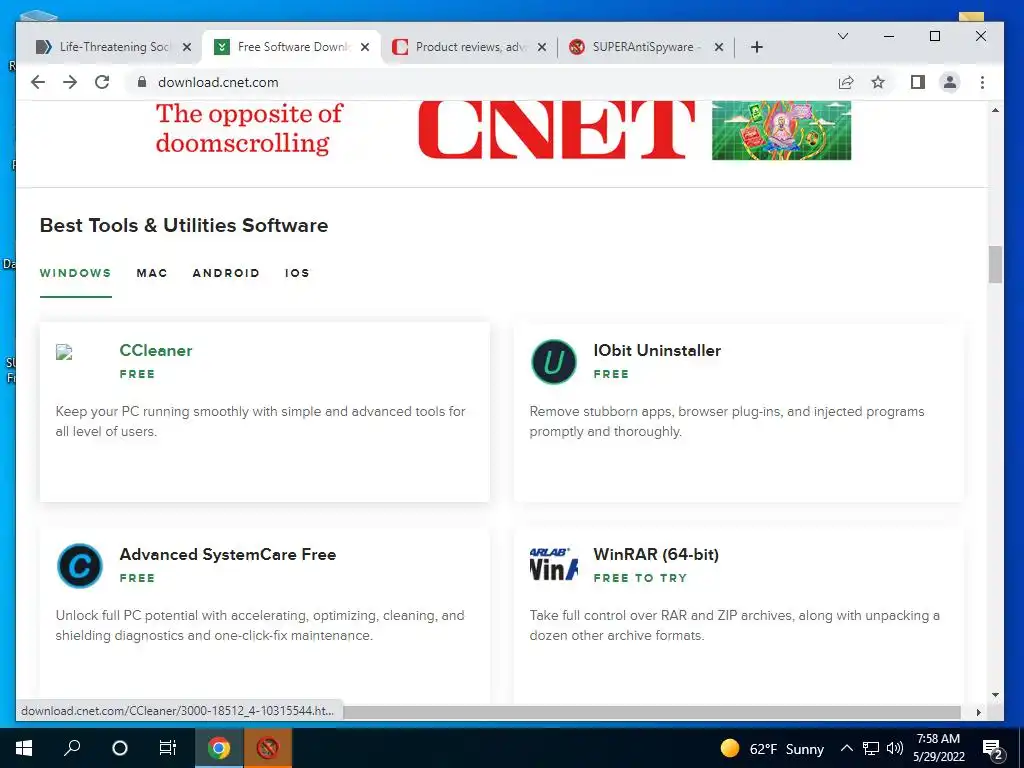Open the volume control tray icon
The height and width of the screenshot is (768, 1024).
[x=895, y=748]
